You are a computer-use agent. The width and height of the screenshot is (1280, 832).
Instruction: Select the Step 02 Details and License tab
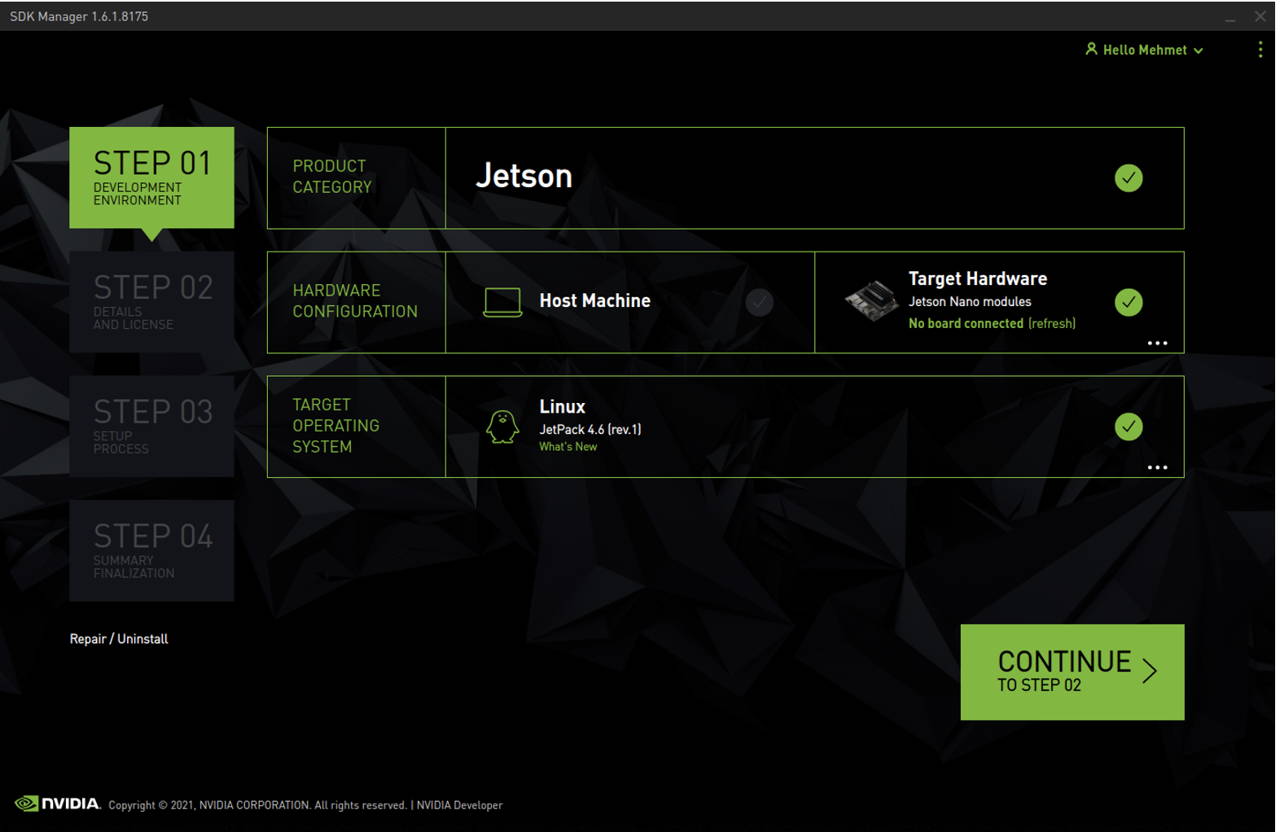click(152, 302)
